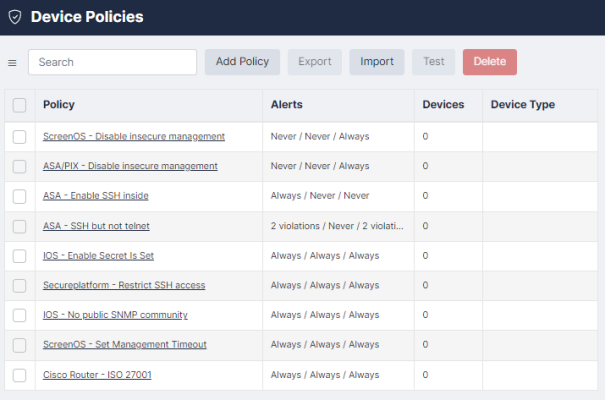Screen dimensions: 605x400
Task: Tick the checkbox for Cisco Router - ISO 27001
Action: pos(20,375)
